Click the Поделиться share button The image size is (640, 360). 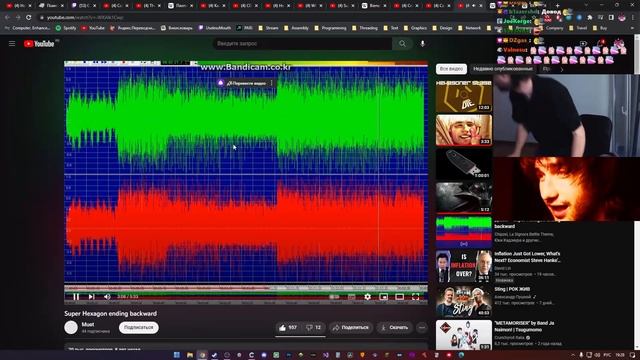(351, 327)
